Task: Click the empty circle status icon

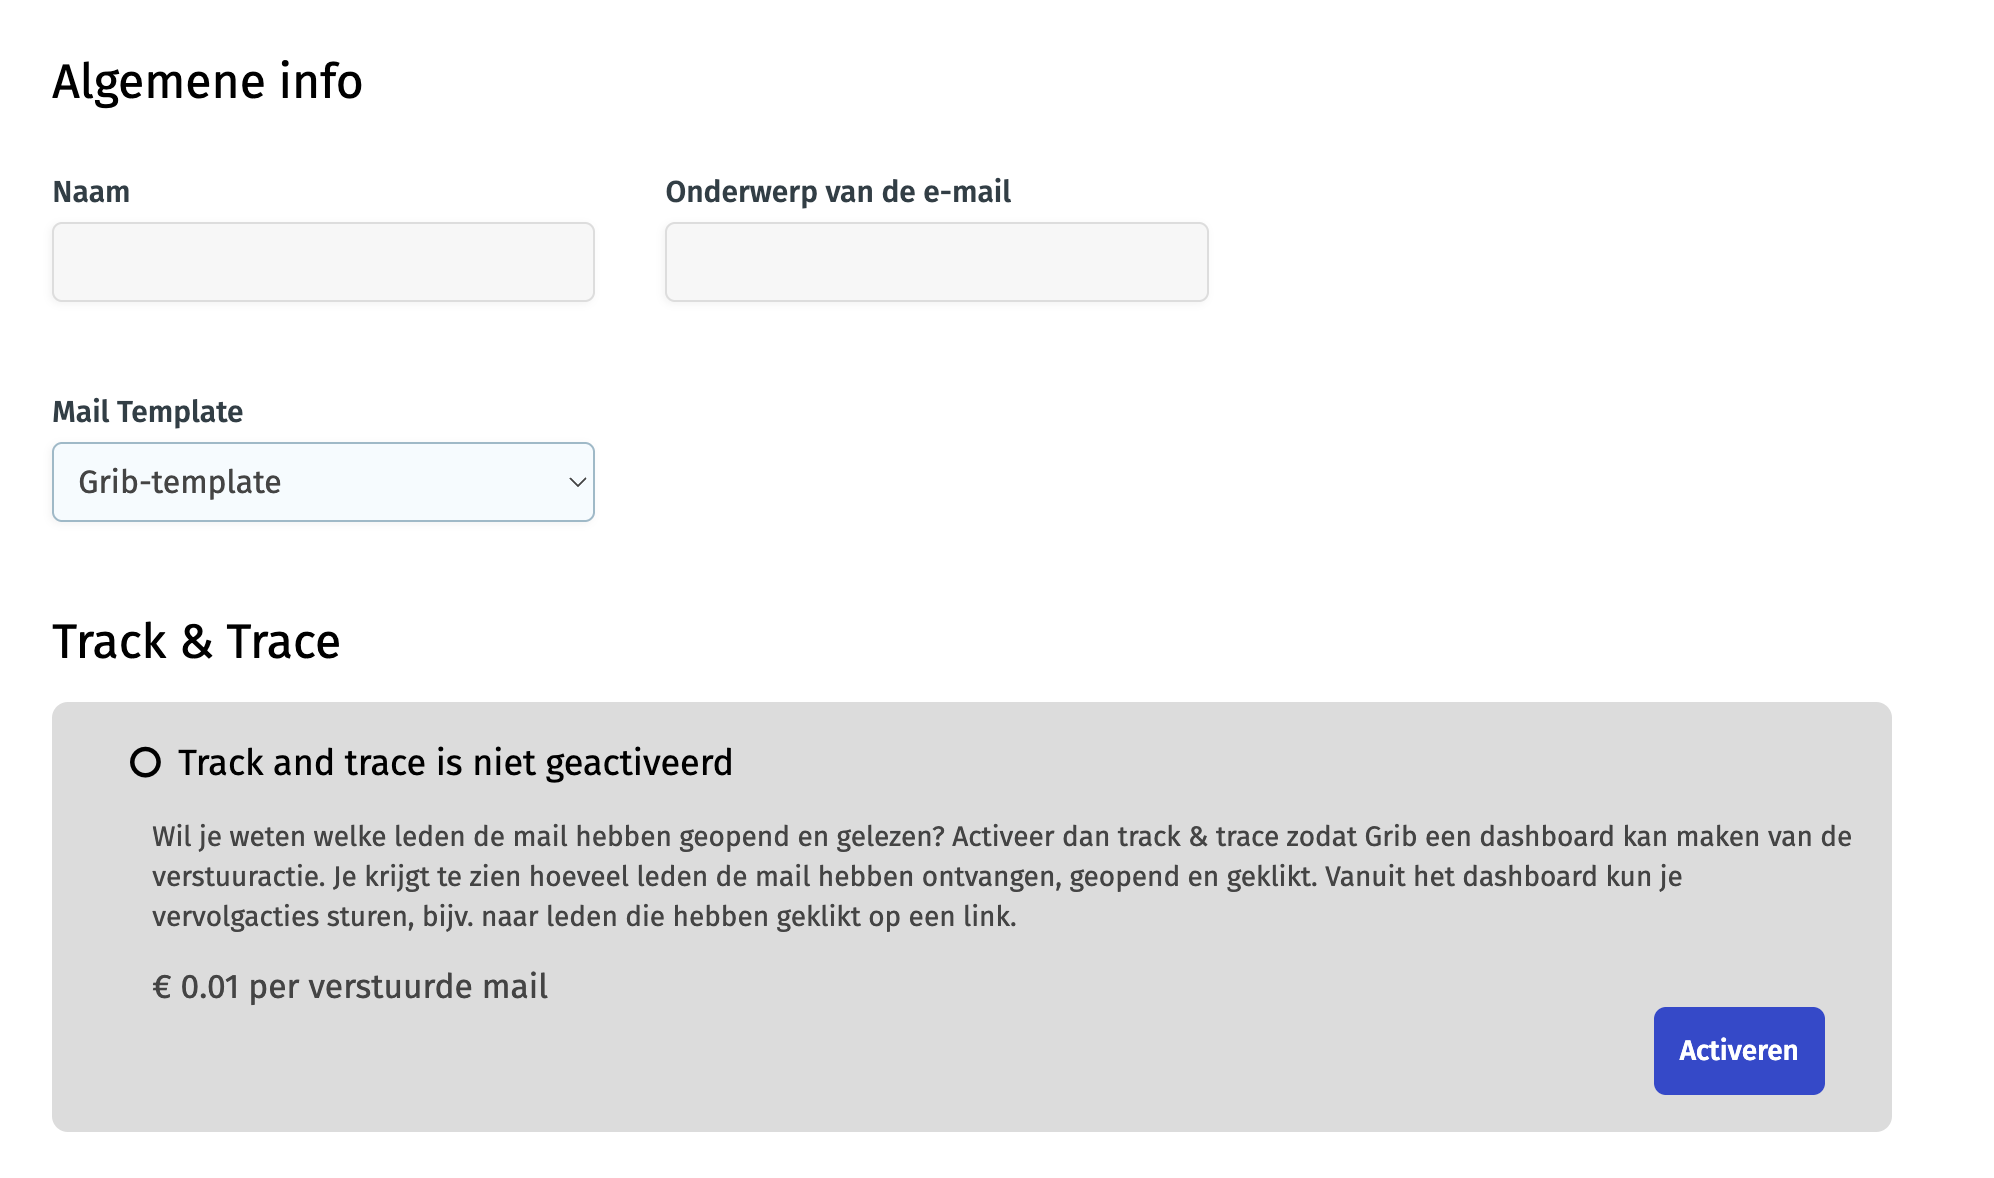Action: [x=145, y=763]
